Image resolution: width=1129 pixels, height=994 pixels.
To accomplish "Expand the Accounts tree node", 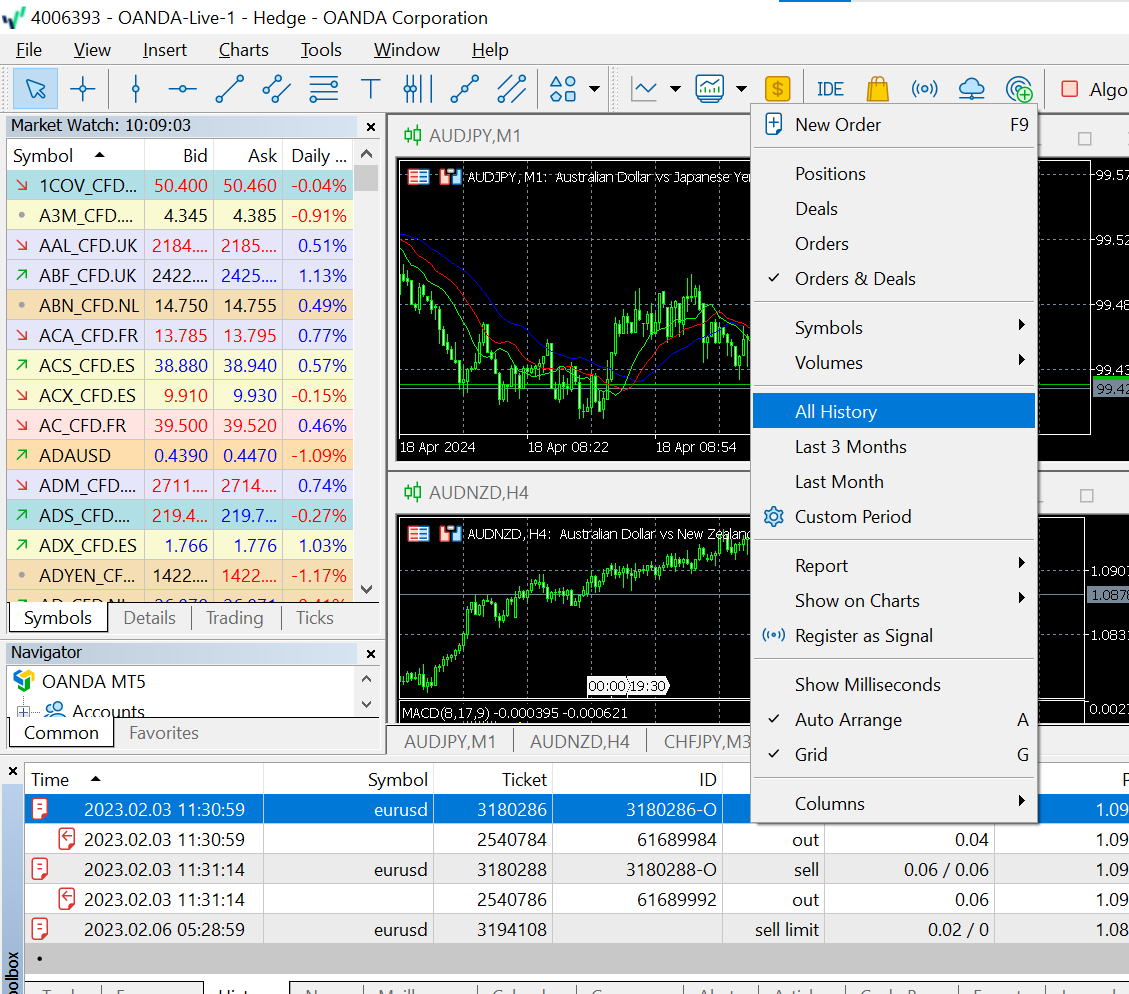I will tap(22, 711).
